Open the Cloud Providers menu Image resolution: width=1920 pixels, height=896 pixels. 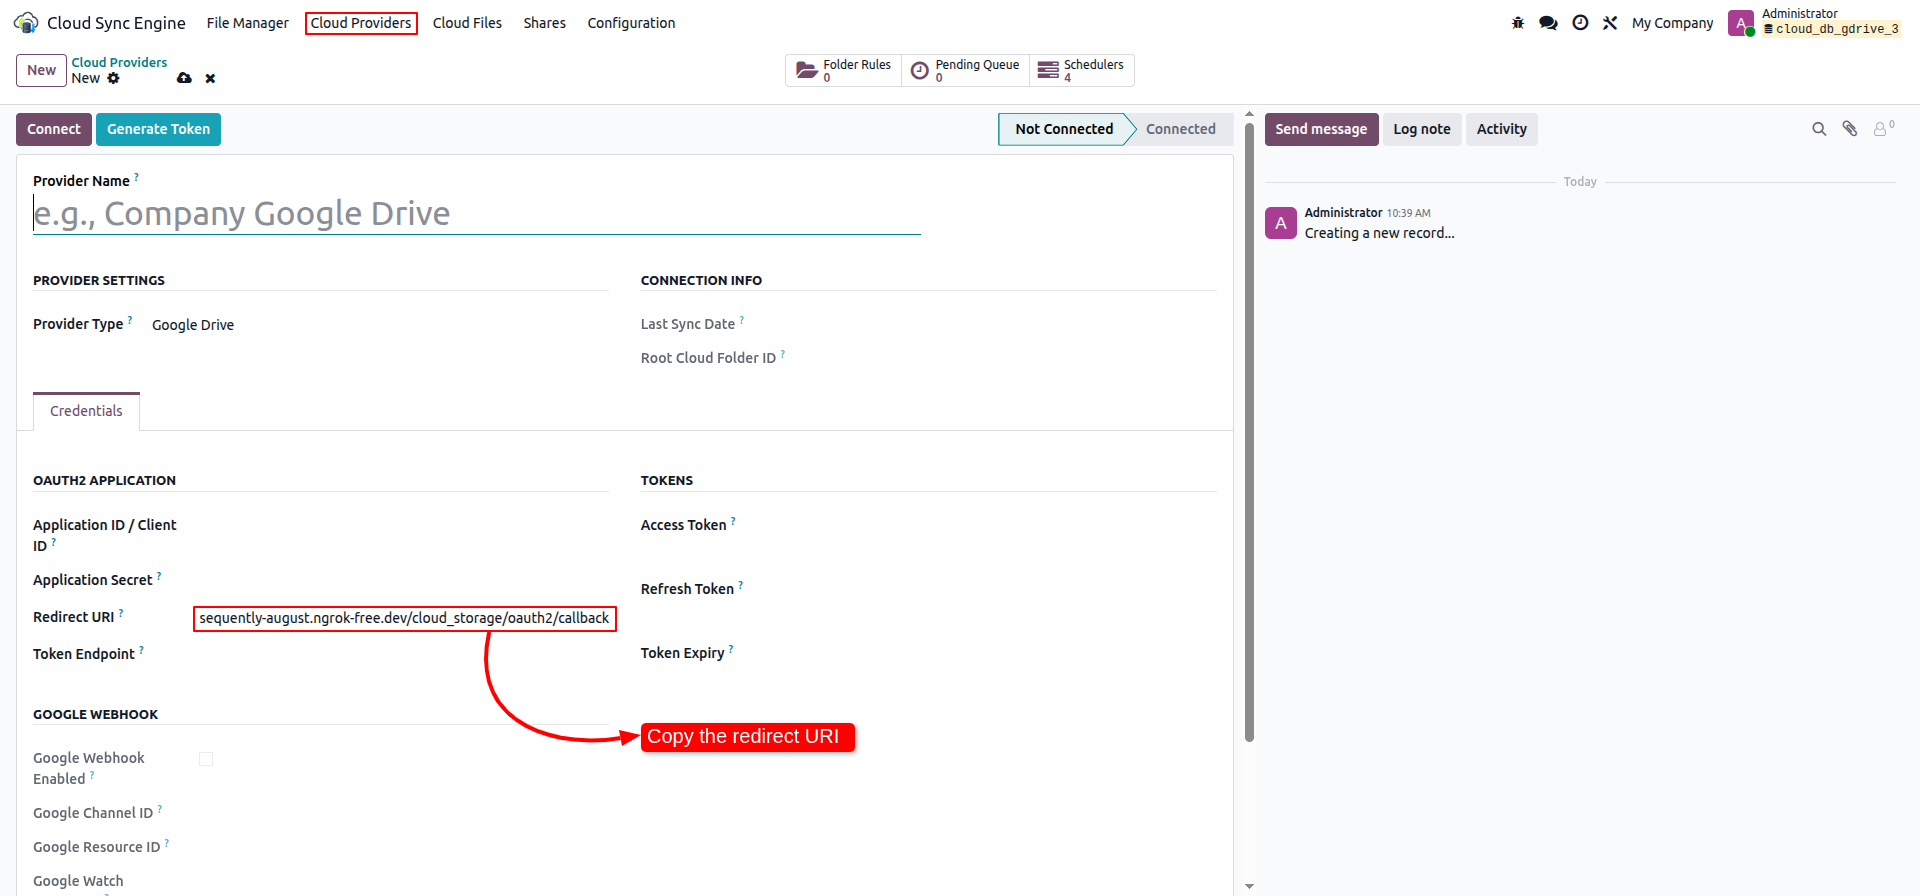point(361,23)
